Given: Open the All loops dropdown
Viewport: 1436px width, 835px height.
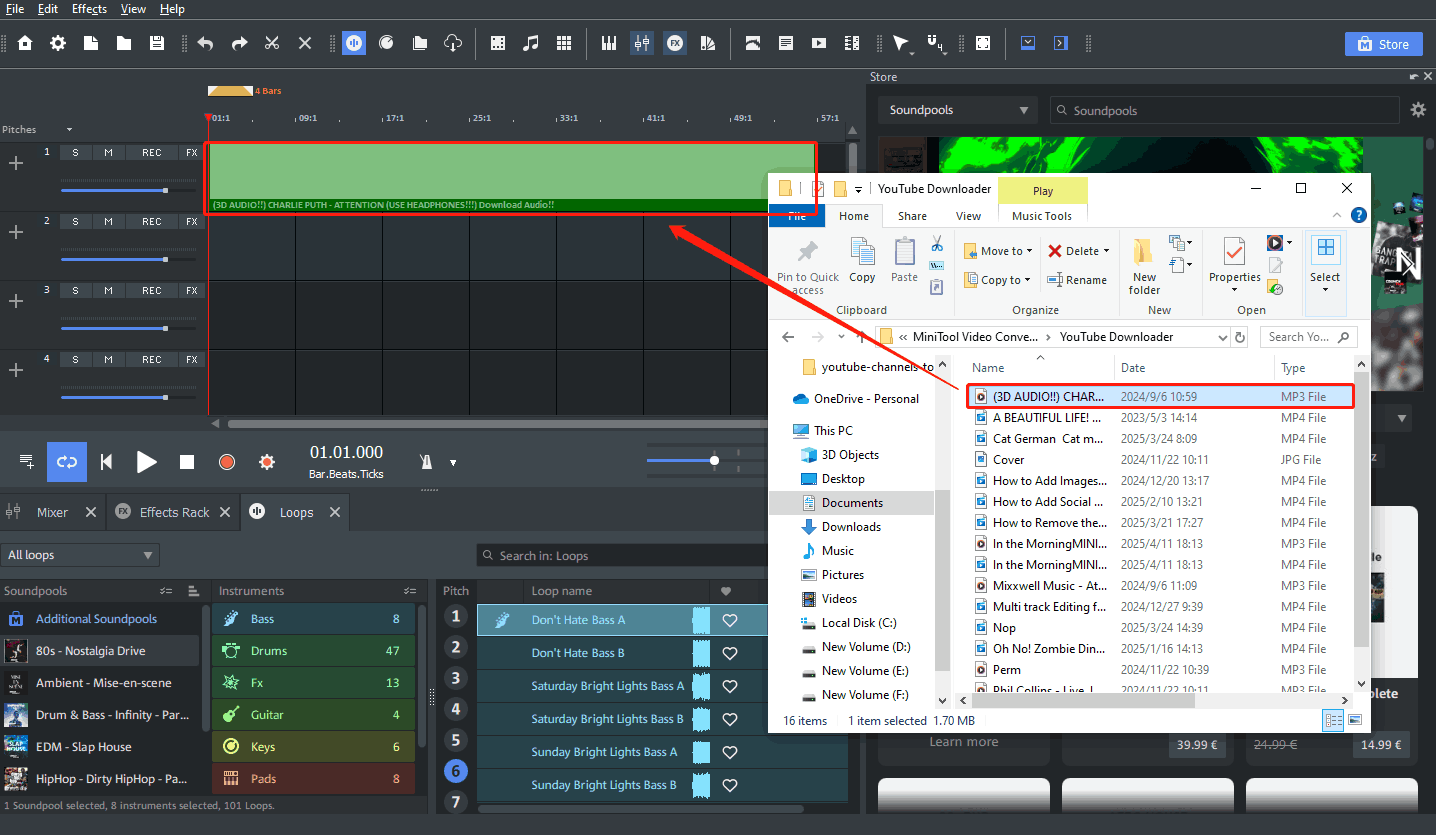Looking at the screenshot, I should coord(80,554).
